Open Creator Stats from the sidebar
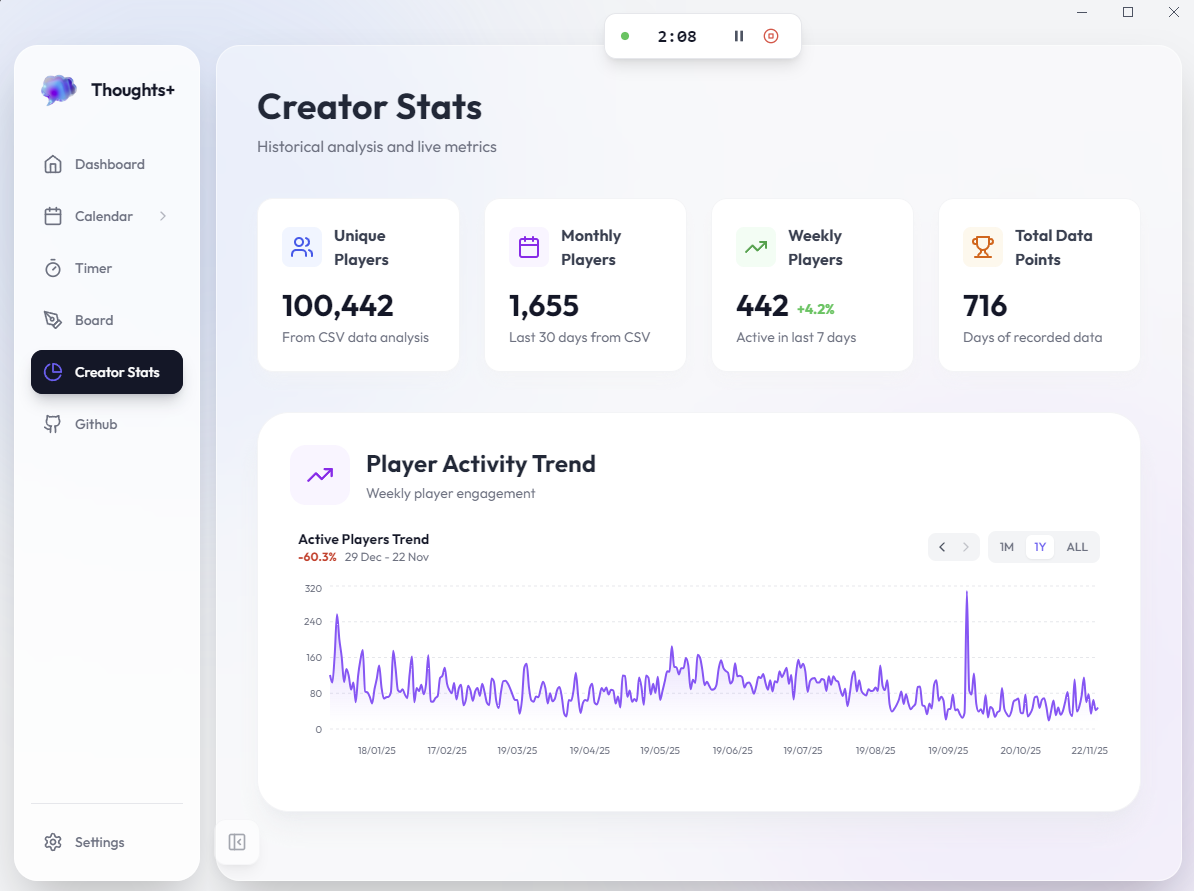 tap(107, 372)
